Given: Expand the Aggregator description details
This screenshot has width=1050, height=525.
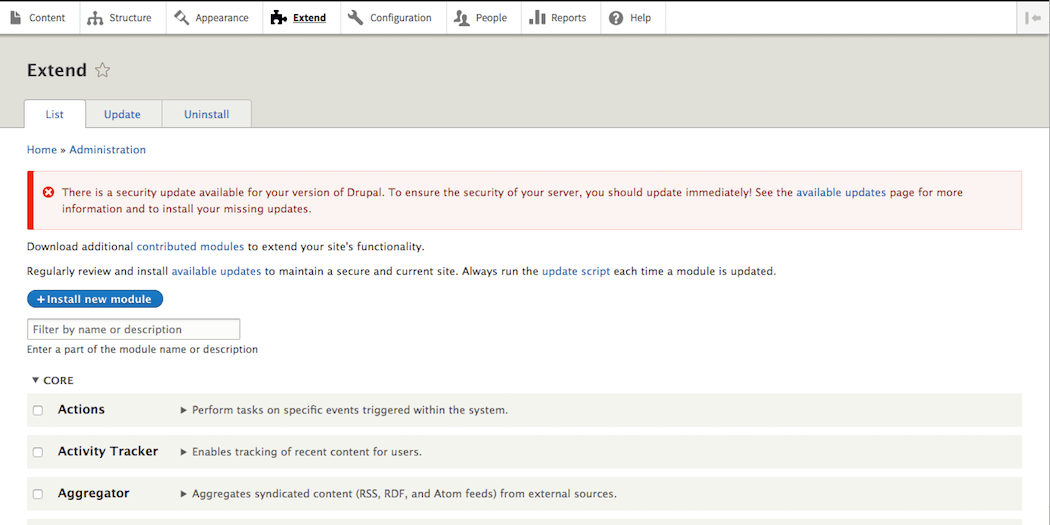Looking at the screenshot, I should click(x=184, y=494).
